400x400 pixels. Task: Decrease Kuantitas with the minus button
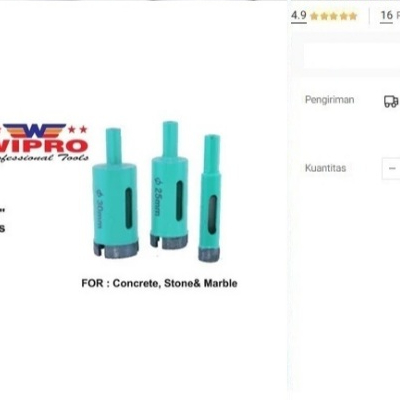point(392,168)
